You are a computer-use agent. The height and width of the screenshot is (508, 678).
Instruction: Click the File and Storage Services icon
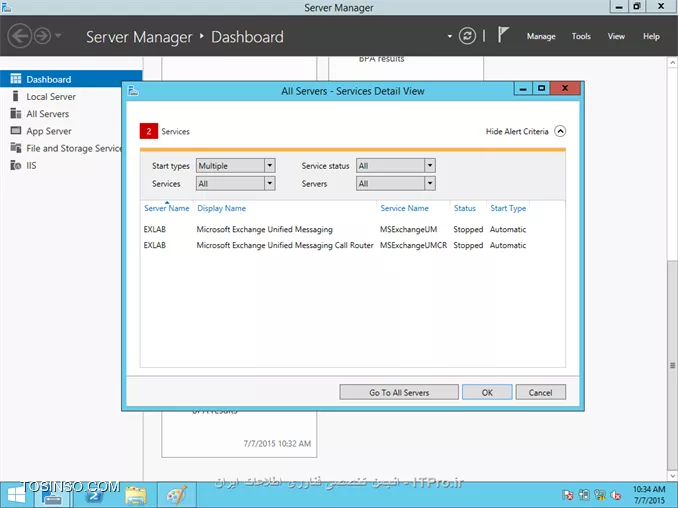coord(16,148)
